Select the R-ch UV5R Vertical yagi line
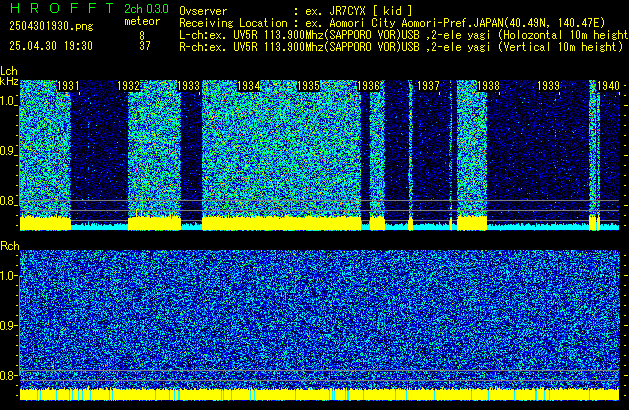629x410 pixels. click(401, 47)
